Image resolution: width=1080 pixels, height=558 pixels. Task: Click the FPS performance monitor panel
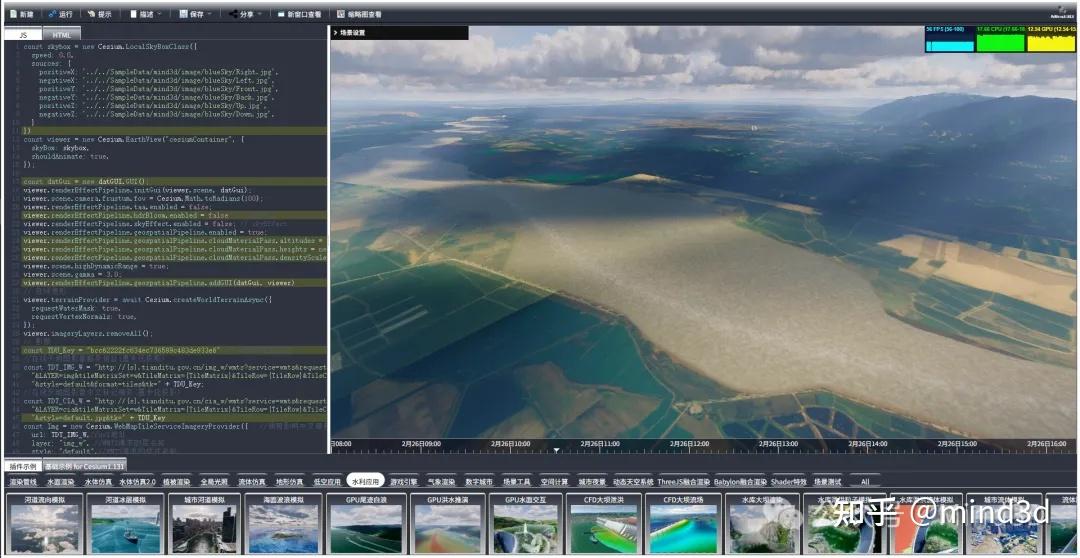[x=949, y=40]
